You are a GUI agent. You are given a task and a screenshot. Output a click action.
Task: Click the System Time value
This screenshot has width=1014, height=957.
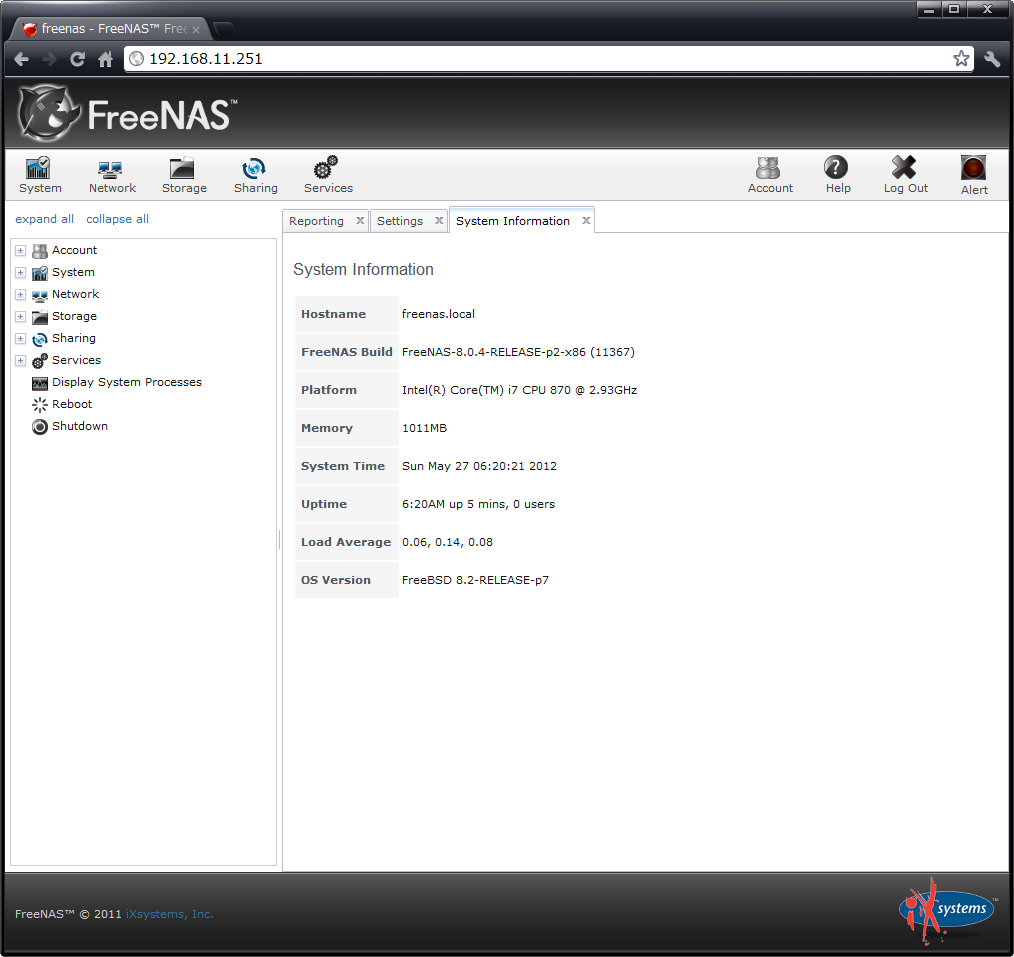479,467
